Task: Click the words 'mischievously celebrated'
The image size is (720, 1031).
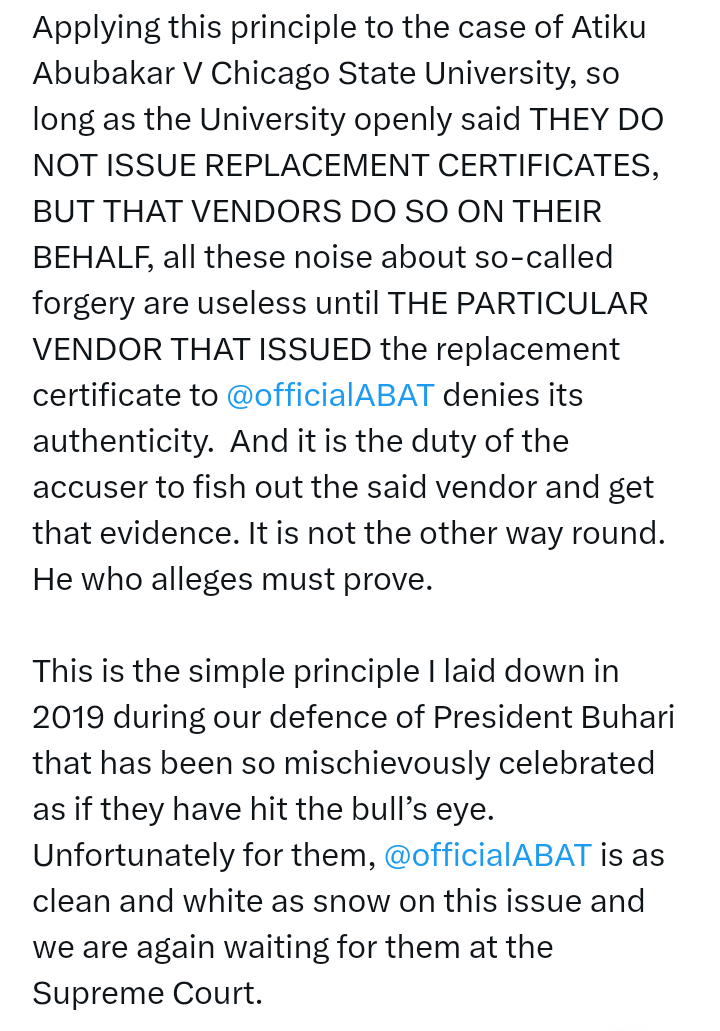Action: point(468,763)
